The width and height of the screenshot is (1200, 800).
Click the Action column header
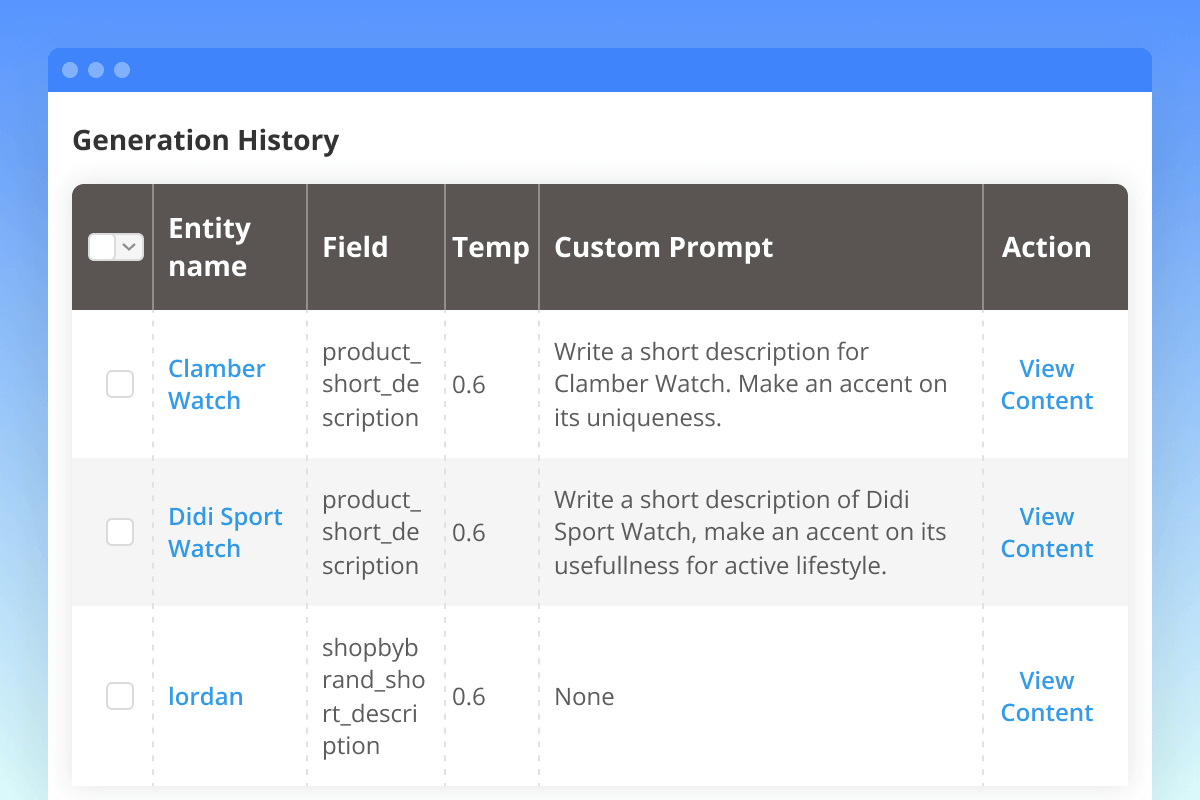[x=1046, y=247]
